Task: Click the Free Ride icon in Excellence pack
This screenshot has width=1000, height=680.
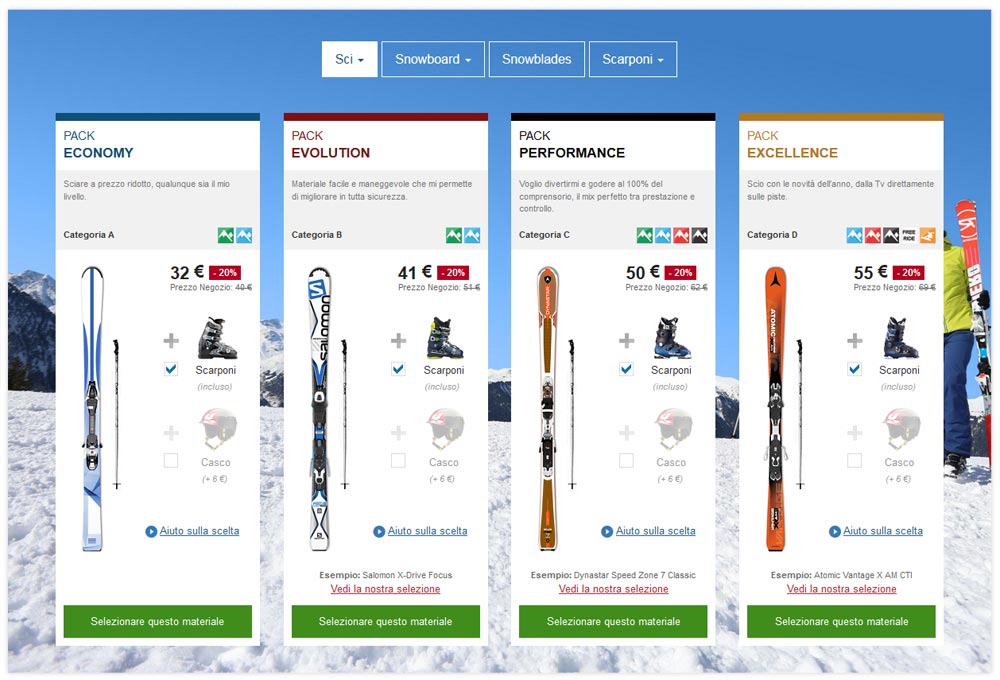Action: point(909,235)
